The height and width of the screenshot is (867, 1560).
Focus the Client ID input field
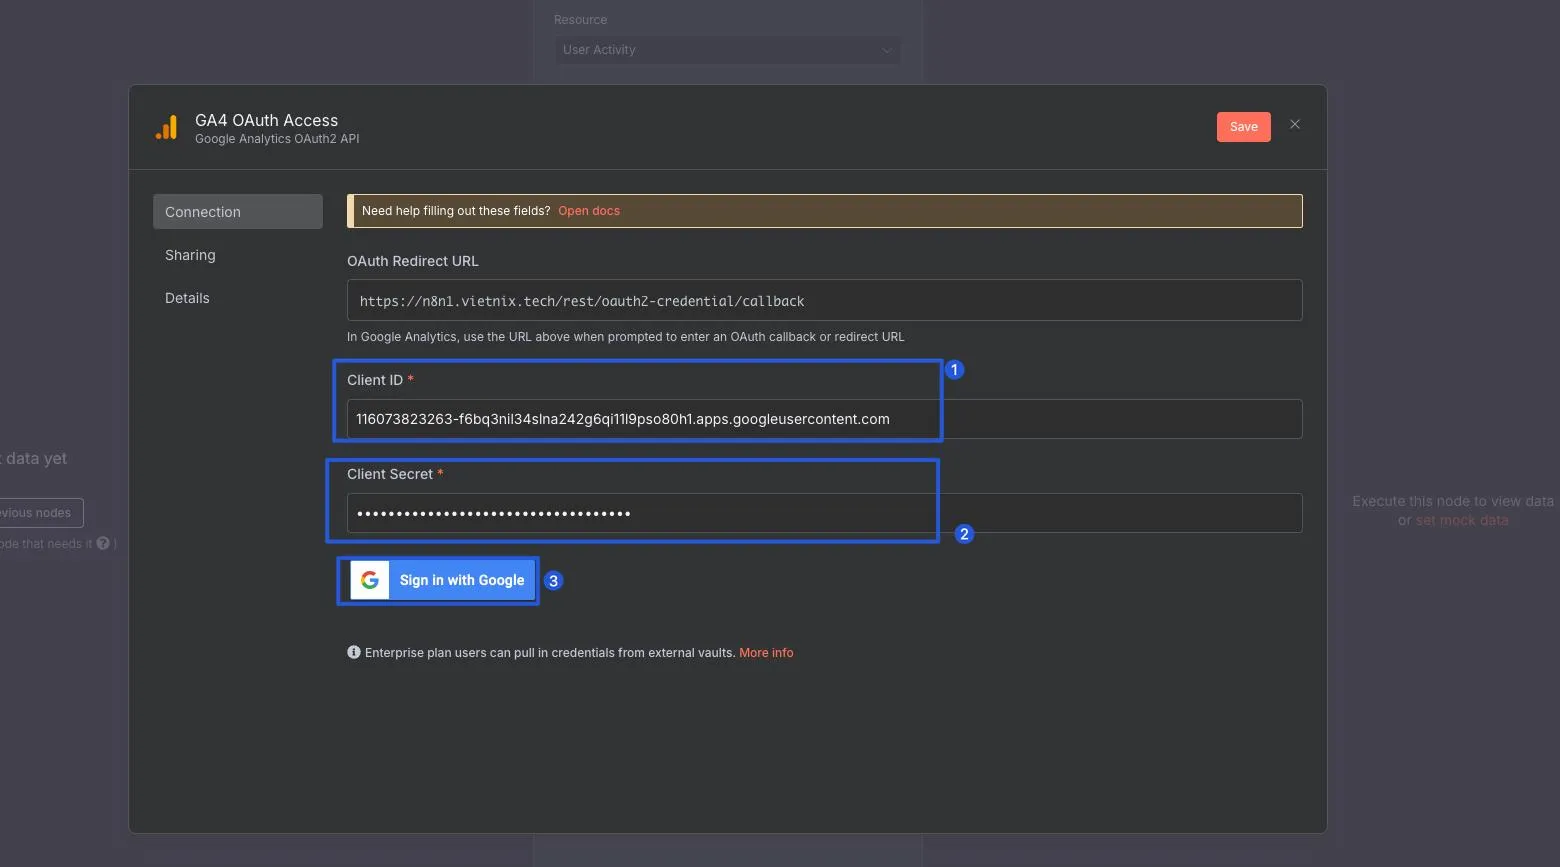(824, 419)
